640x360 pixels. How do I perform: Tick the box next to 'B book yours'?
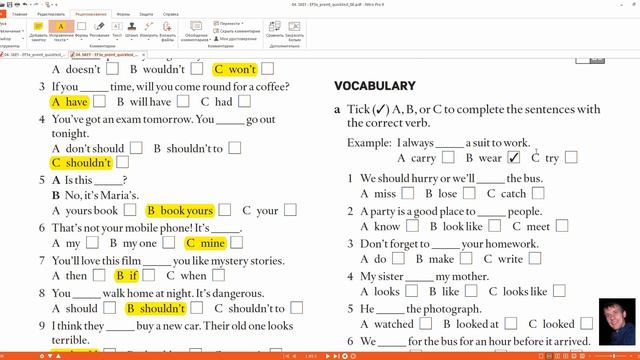[x=224, y=210]
